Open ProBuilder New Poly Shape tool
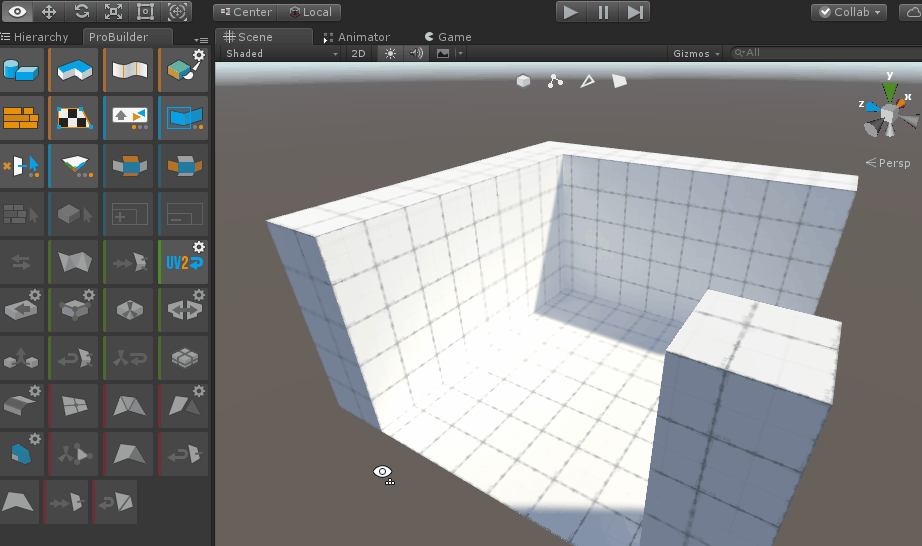The image size is (922, 546). coord(74,70)
